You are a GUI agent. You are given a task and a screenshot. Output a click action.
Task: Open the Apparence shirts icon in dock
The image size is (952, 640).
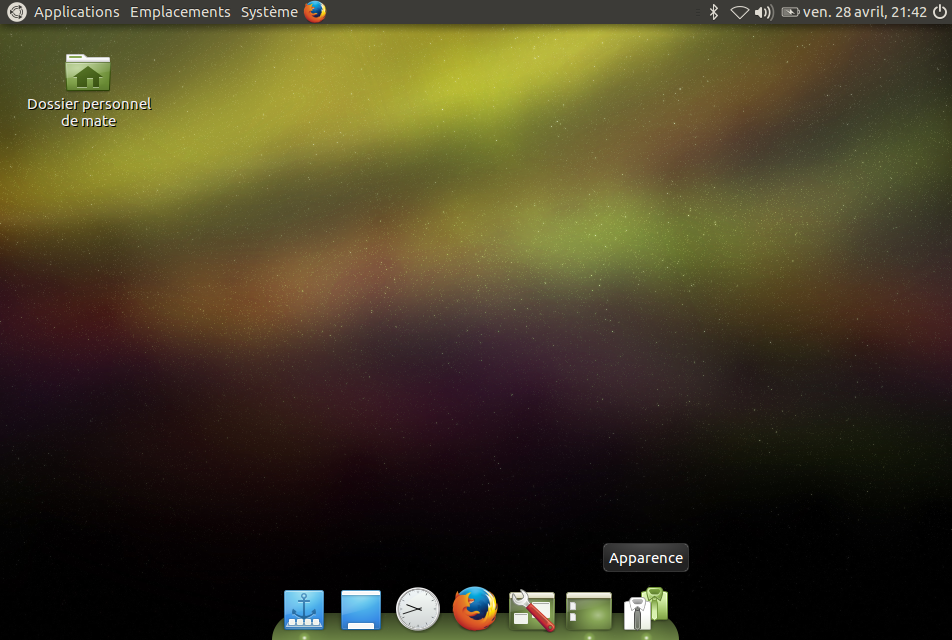coord(646,608)
